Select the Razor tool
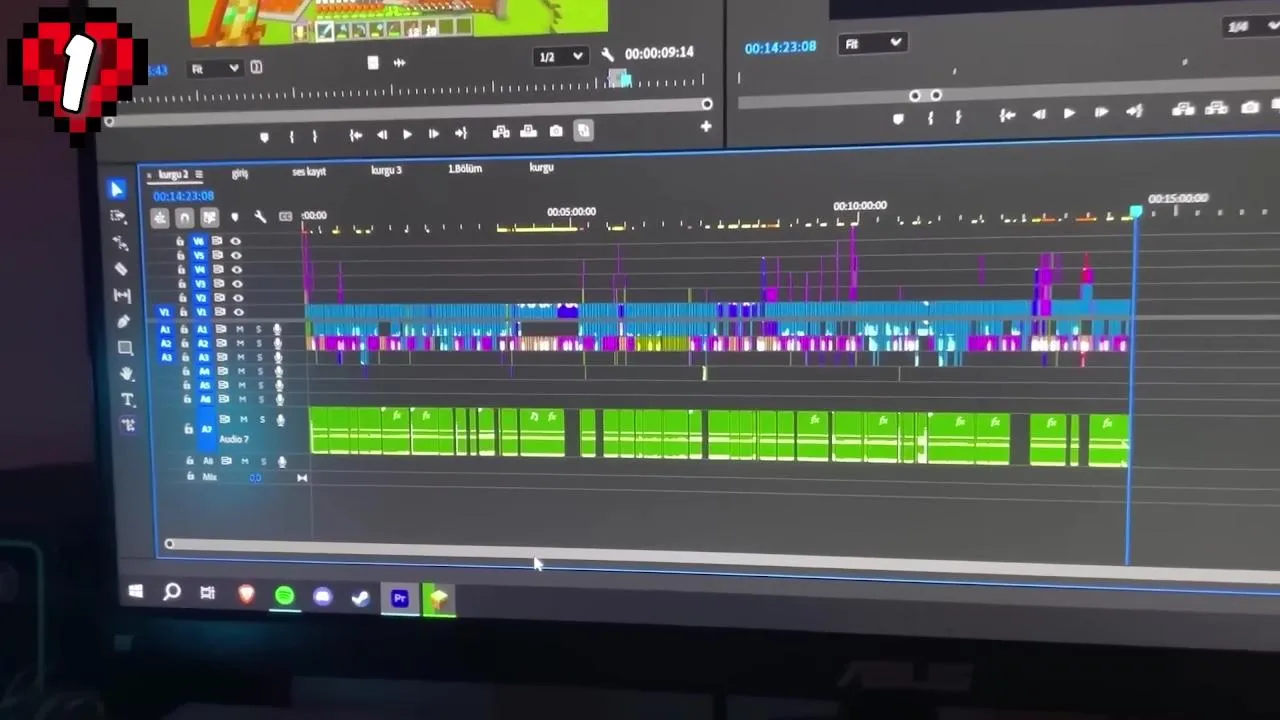The width and height of the screenshot is (1280, 720). [121, 269]
